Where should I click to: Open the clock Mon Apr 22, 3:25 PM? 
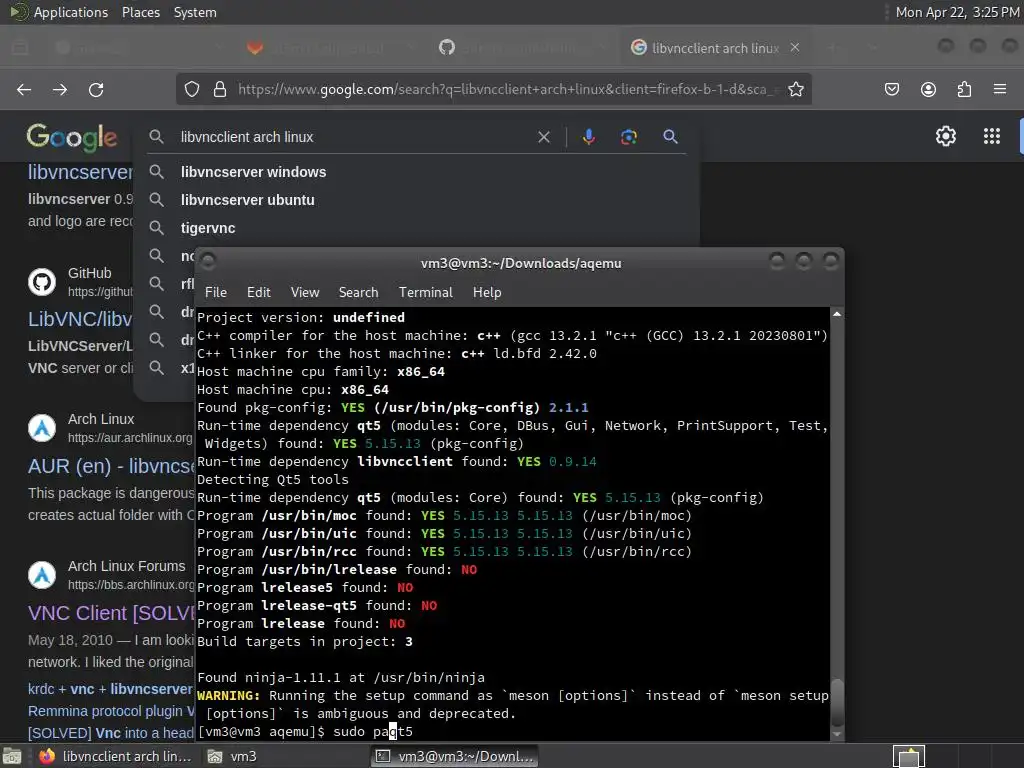[957, 12]
